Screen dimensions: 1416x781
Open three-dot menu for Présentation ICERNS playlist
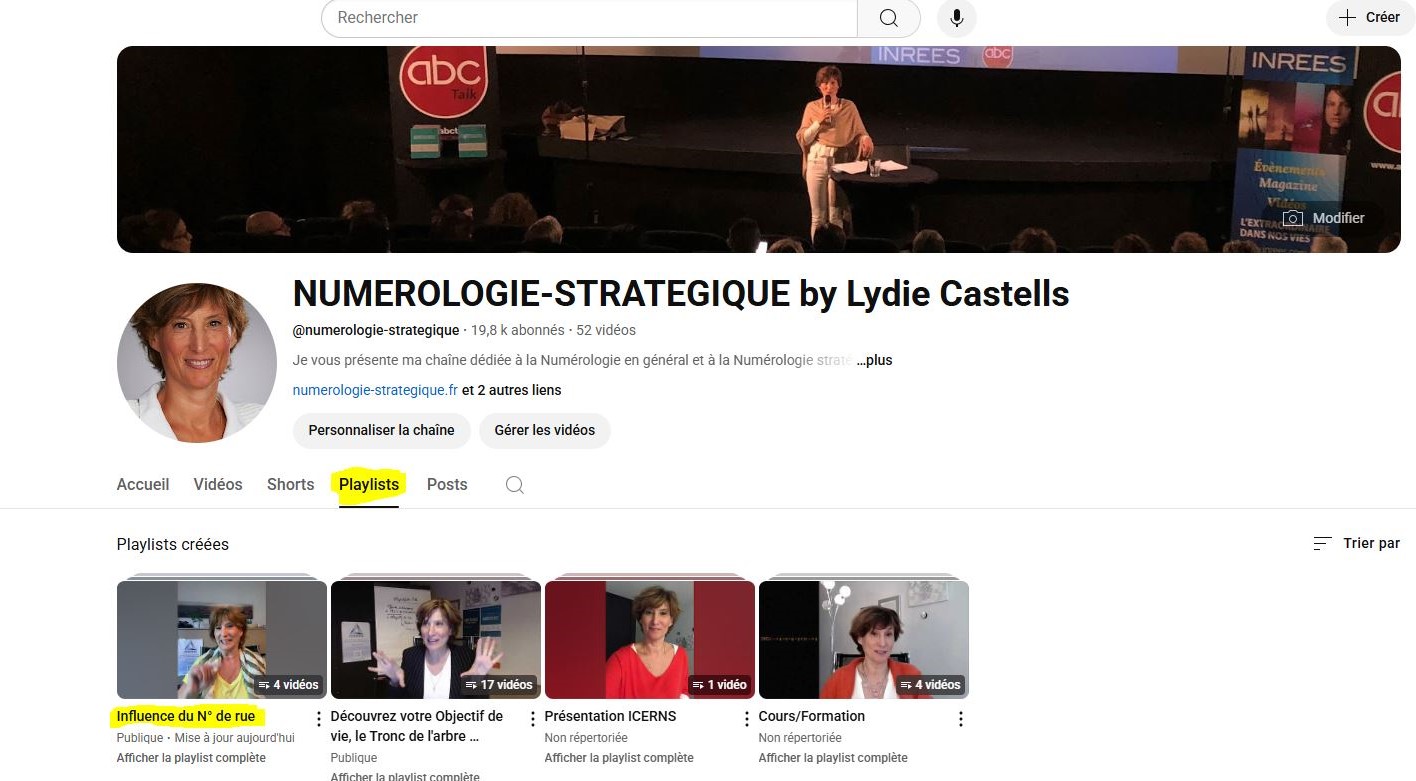click(747, 719)
